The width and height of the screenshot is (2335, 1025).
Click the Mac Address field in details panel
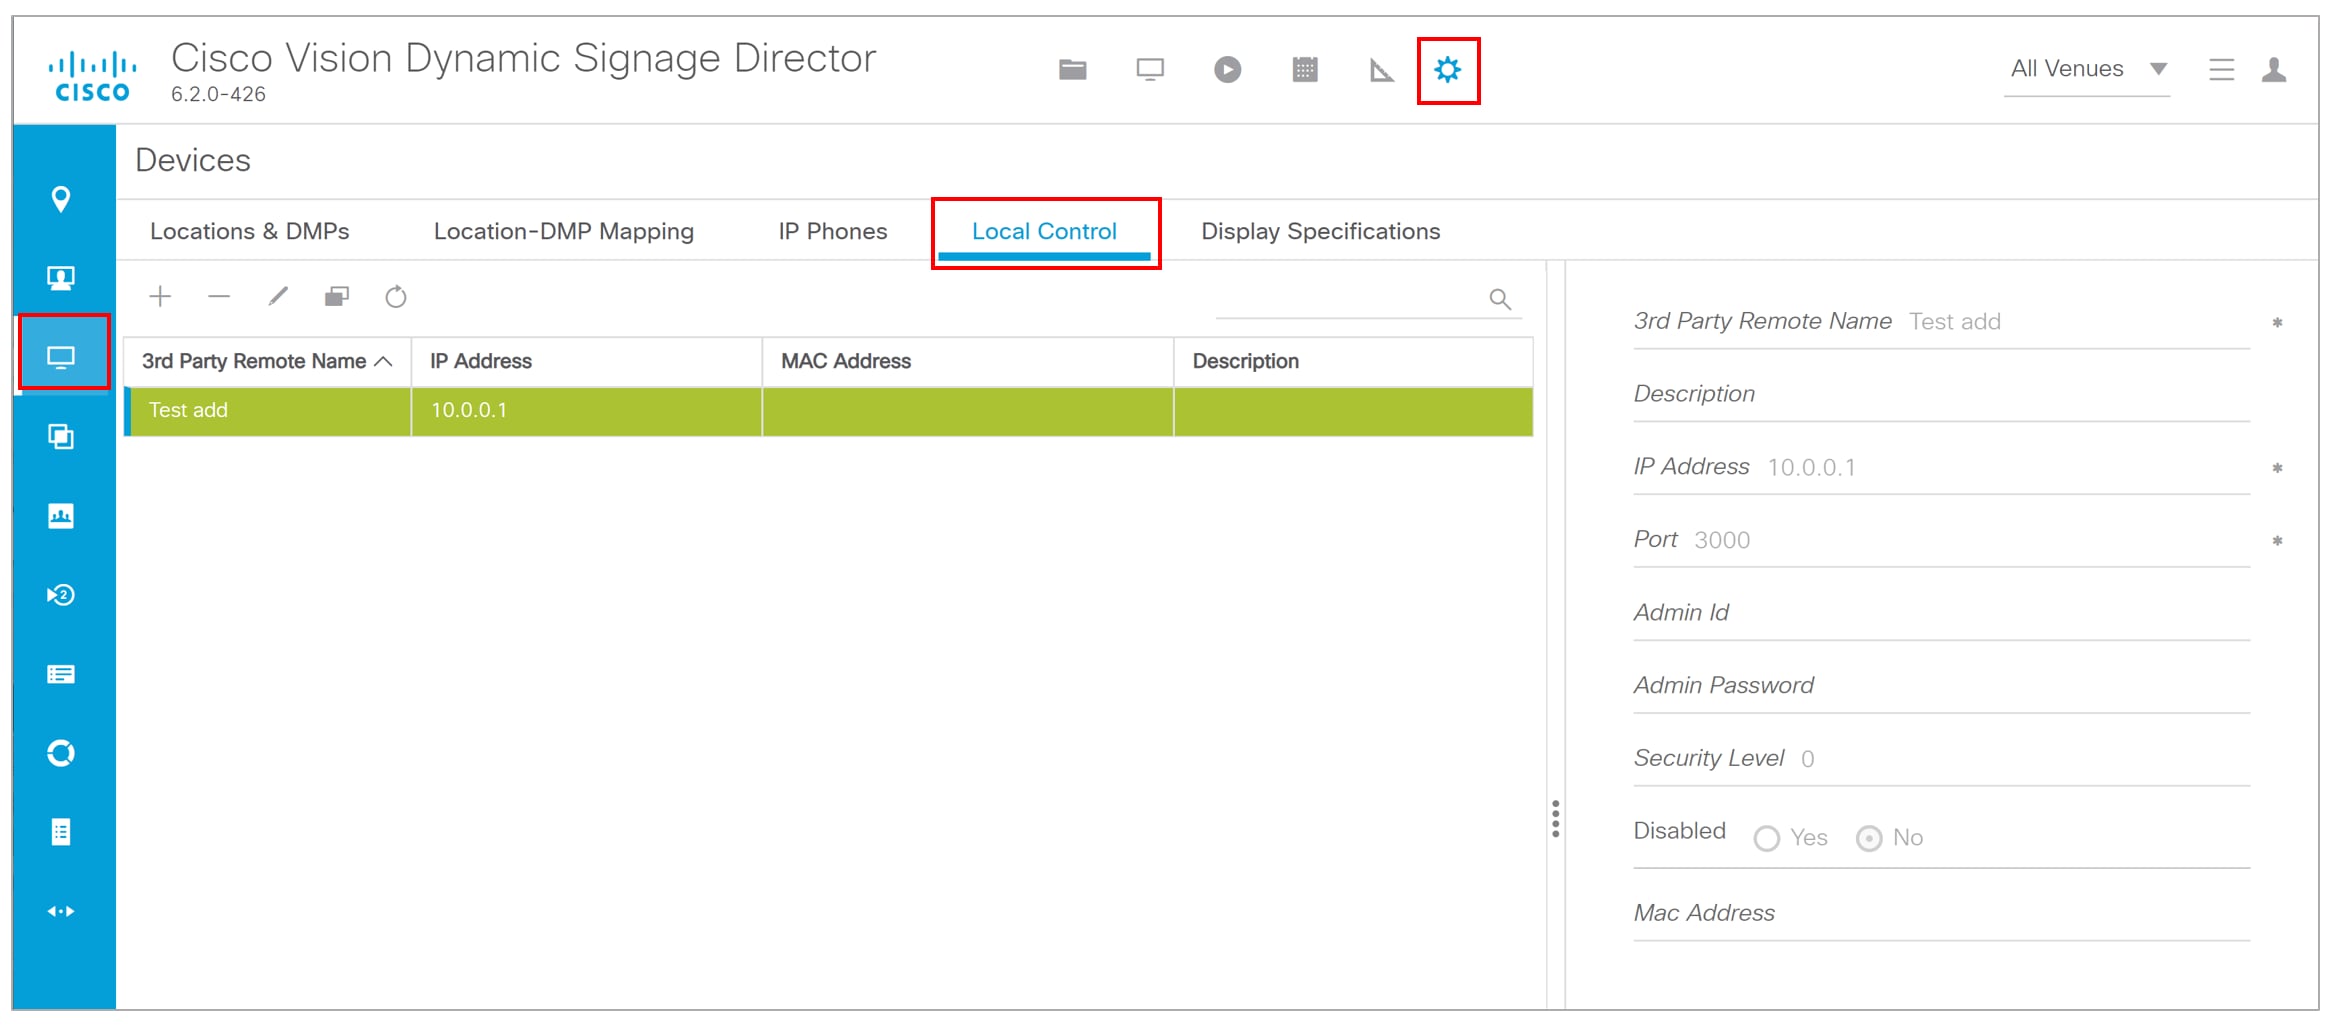click(x=1941, y=913)
